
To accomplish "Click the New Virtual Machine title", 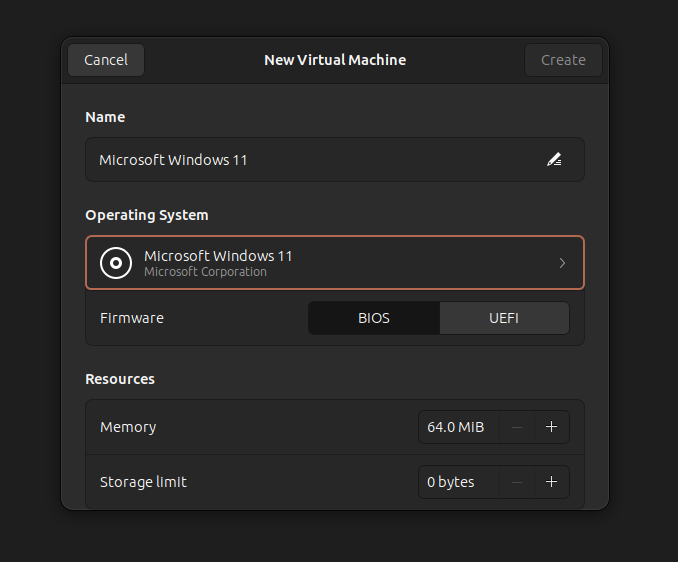I will click(335, 60).
